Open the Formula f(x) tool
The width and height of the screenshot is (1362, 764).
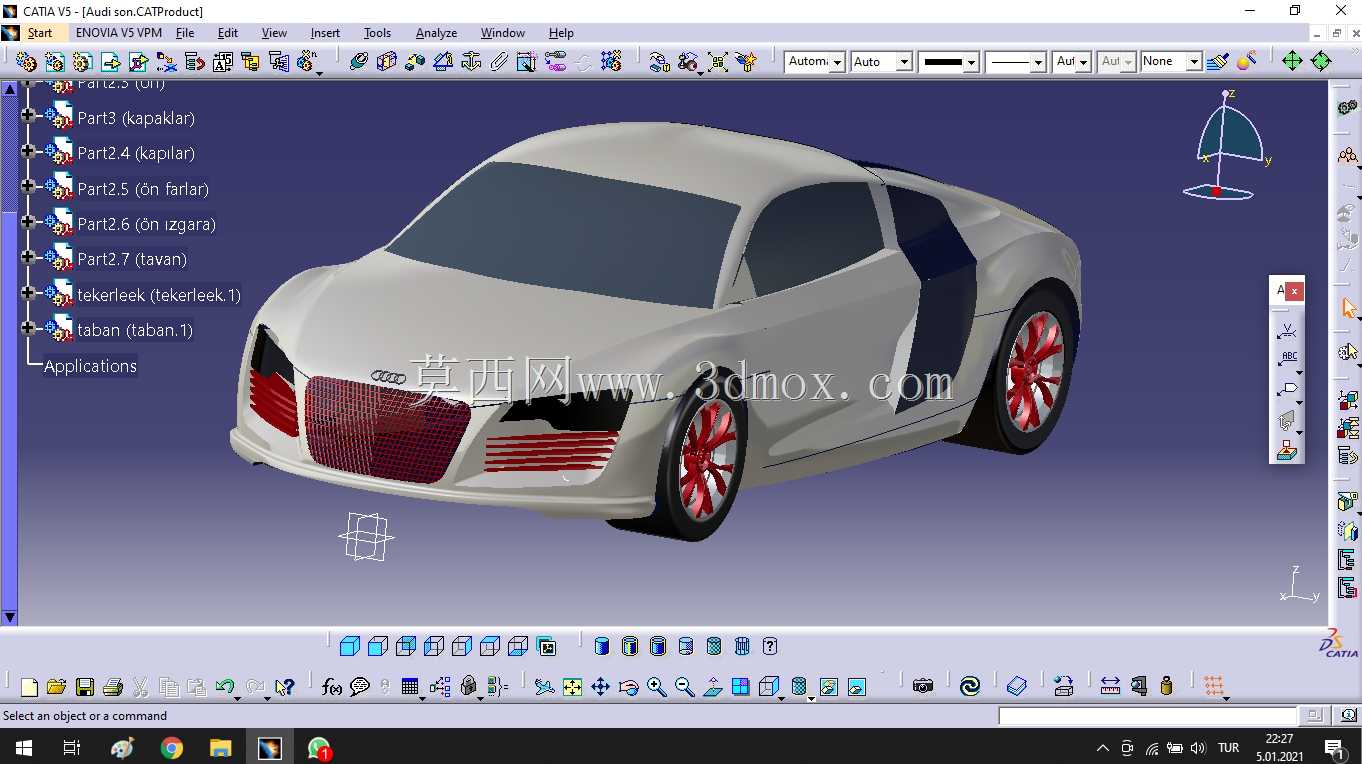(x=332, y=687)
